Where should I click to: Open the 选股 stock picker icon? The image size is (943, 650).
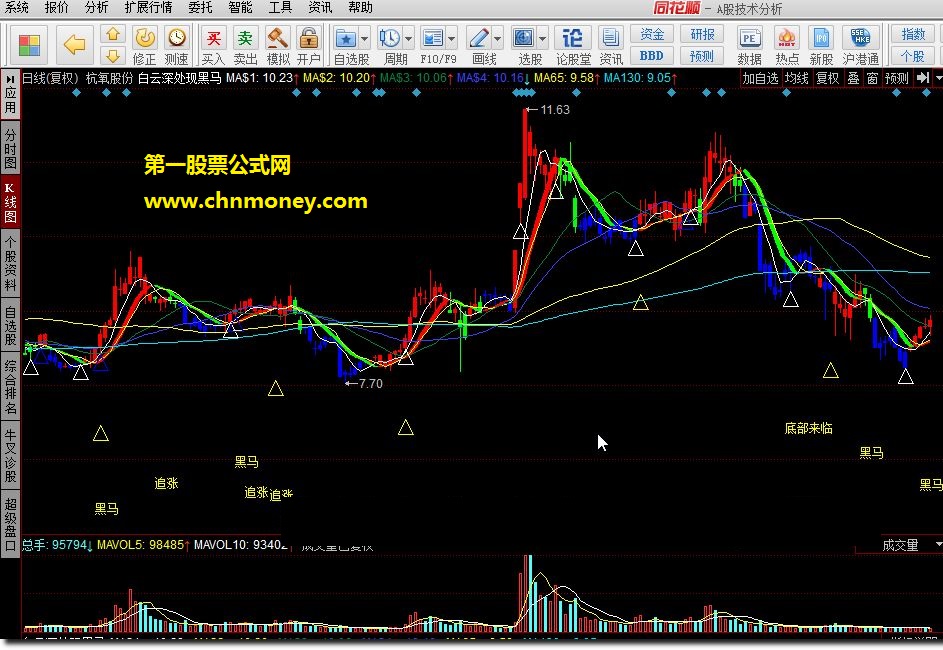pos(523,39)
